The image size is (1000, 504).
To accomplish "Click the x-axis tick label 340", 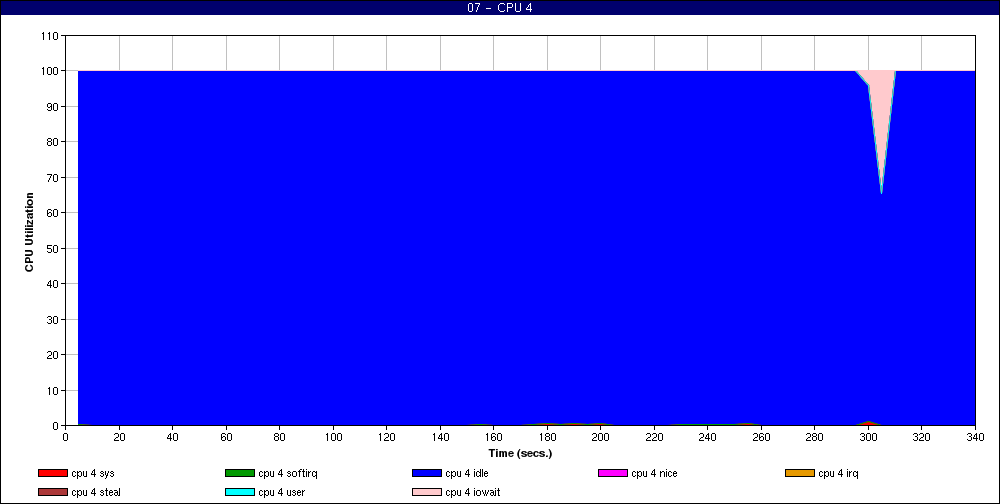I will (975, 437).
